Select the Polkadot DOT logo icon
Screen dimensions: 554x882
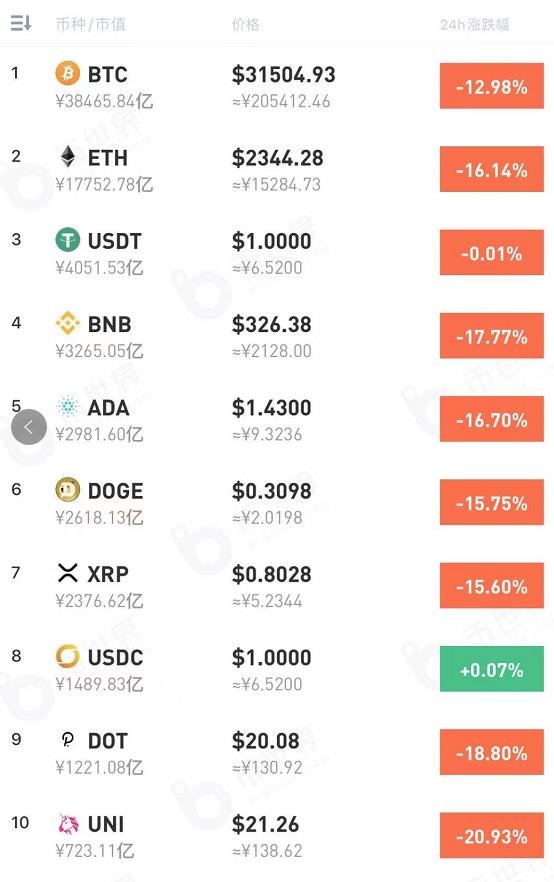click(x=67, y=740)
